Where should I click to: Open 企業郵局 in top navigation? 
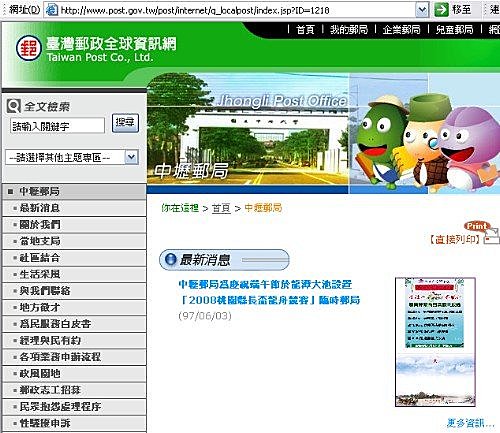click(x=401, y=30)
